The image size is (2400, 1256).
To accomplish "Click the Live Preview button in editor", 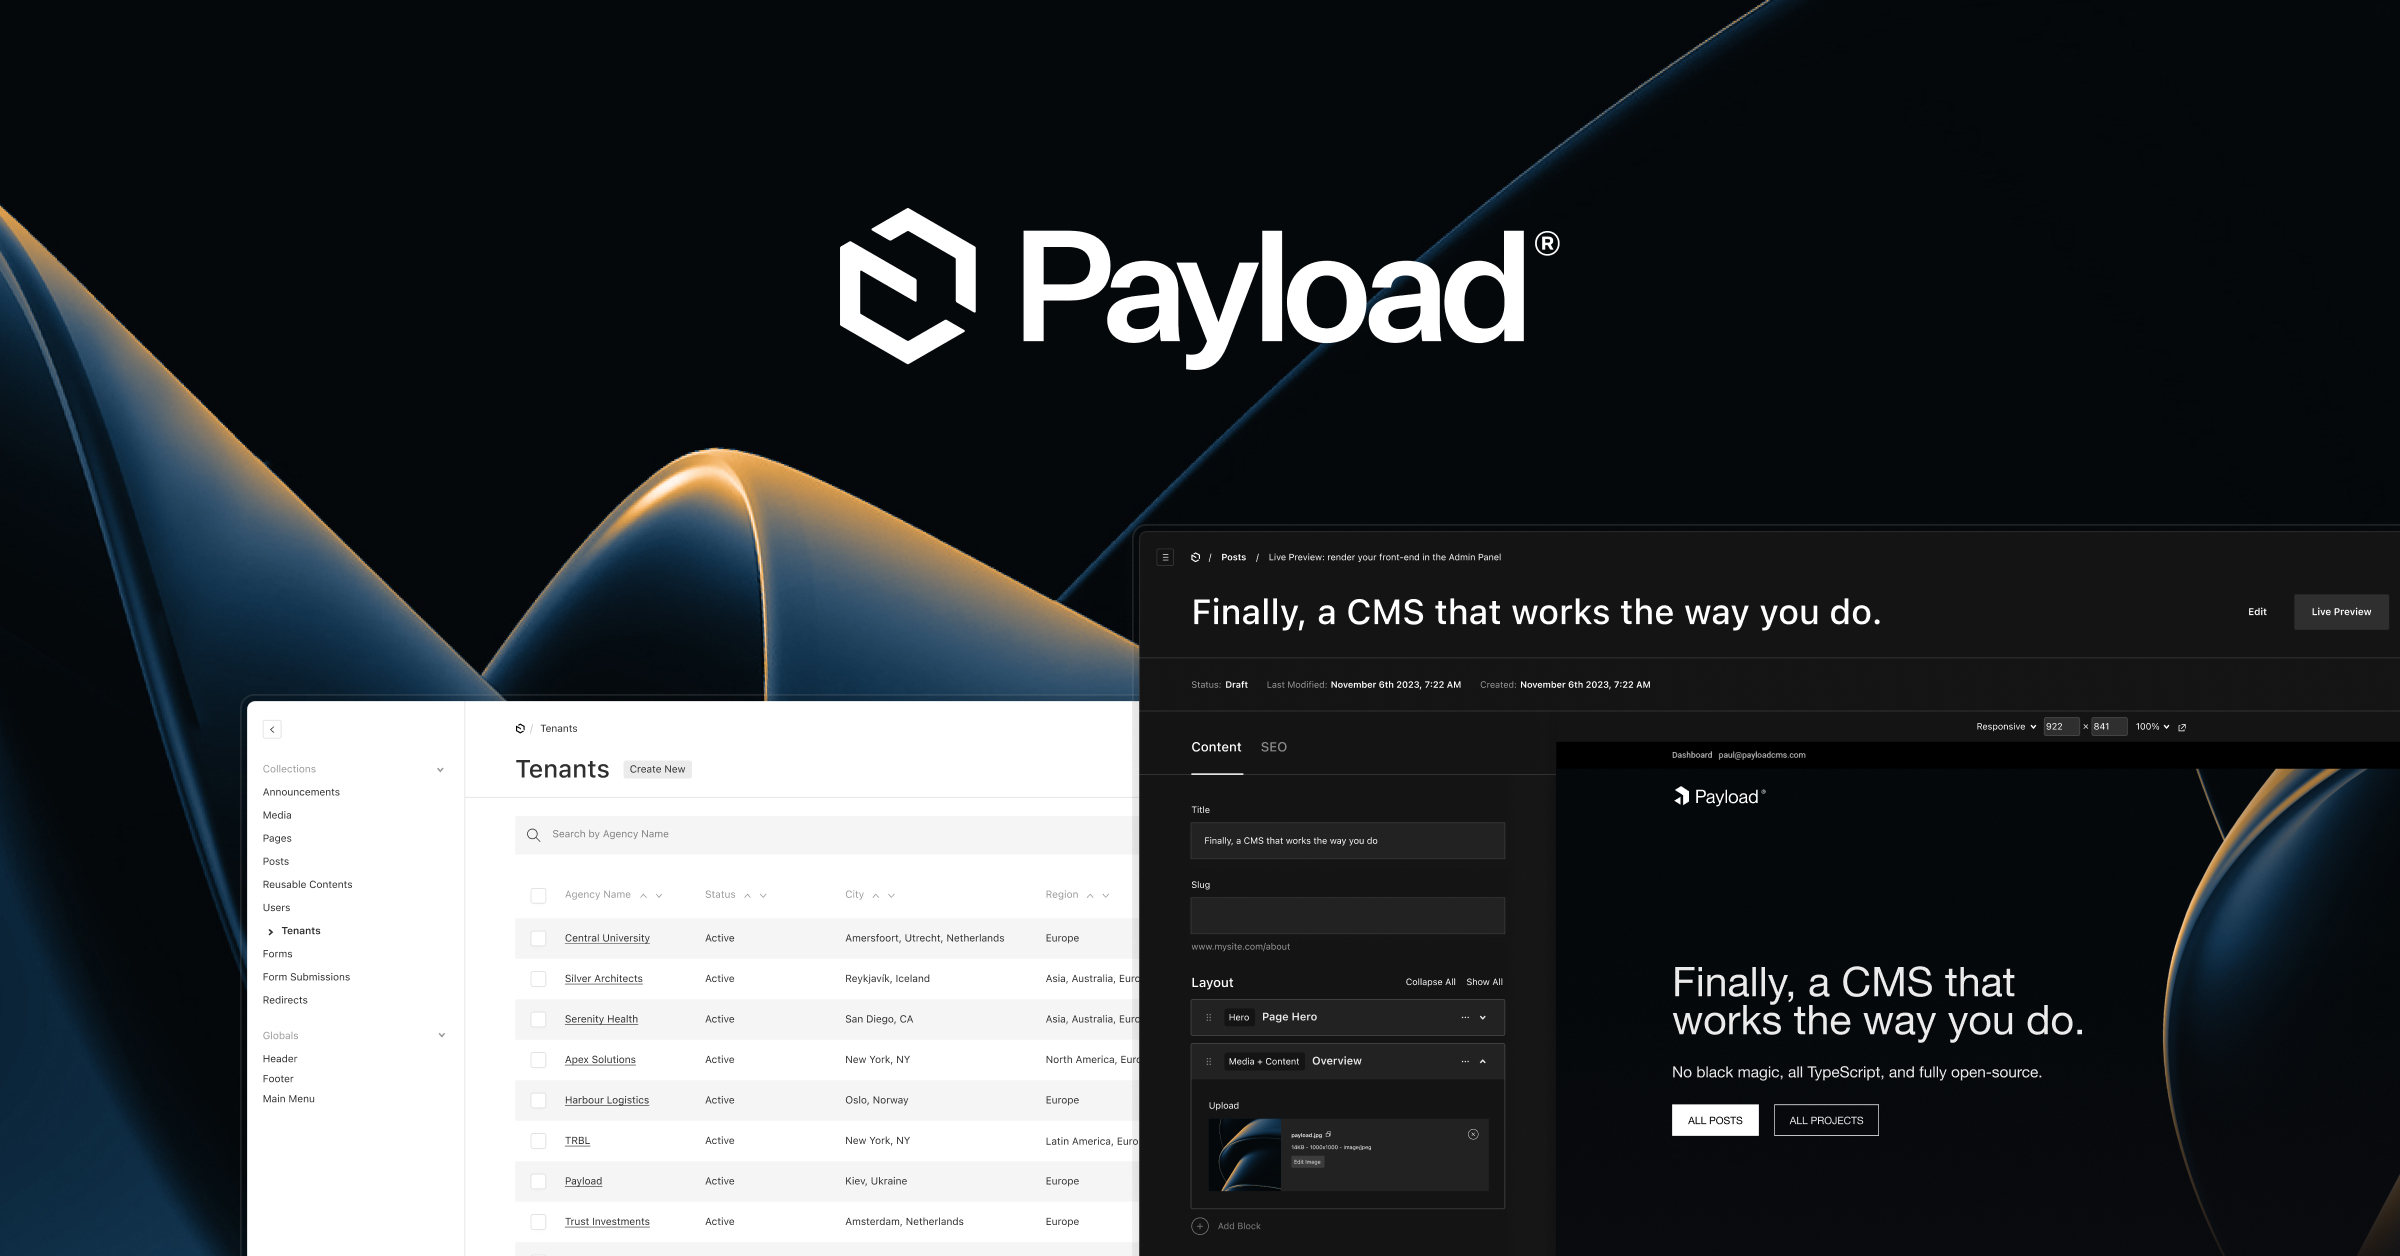I will click(x=2338, y=611).
